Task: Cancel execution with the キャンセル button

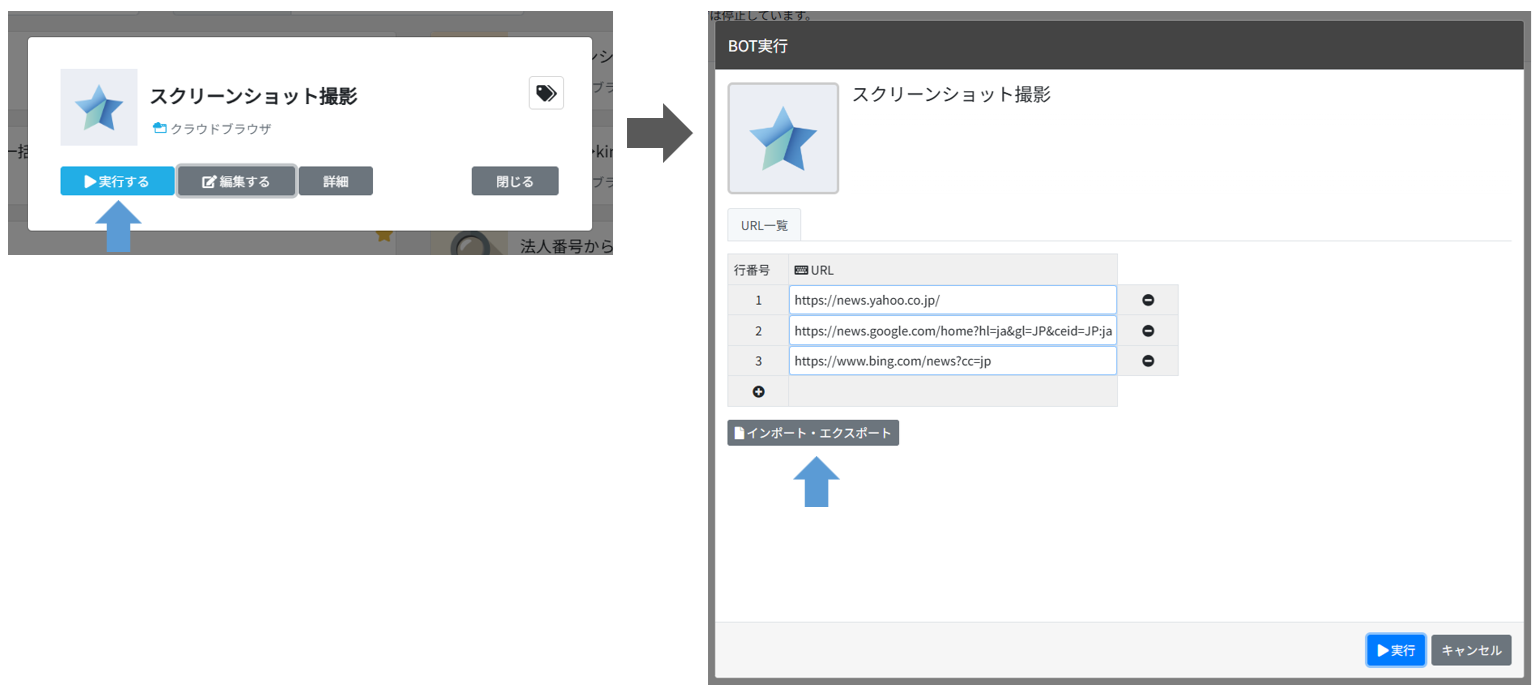Action: pos(1470,649)
